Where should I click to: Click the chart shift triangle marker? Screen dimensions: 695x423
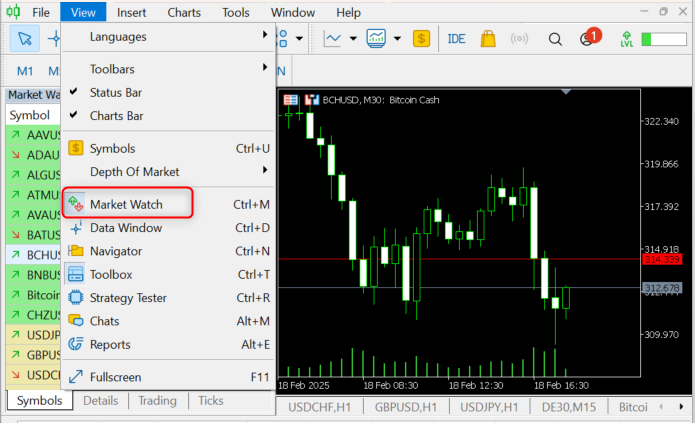(566, 92)
